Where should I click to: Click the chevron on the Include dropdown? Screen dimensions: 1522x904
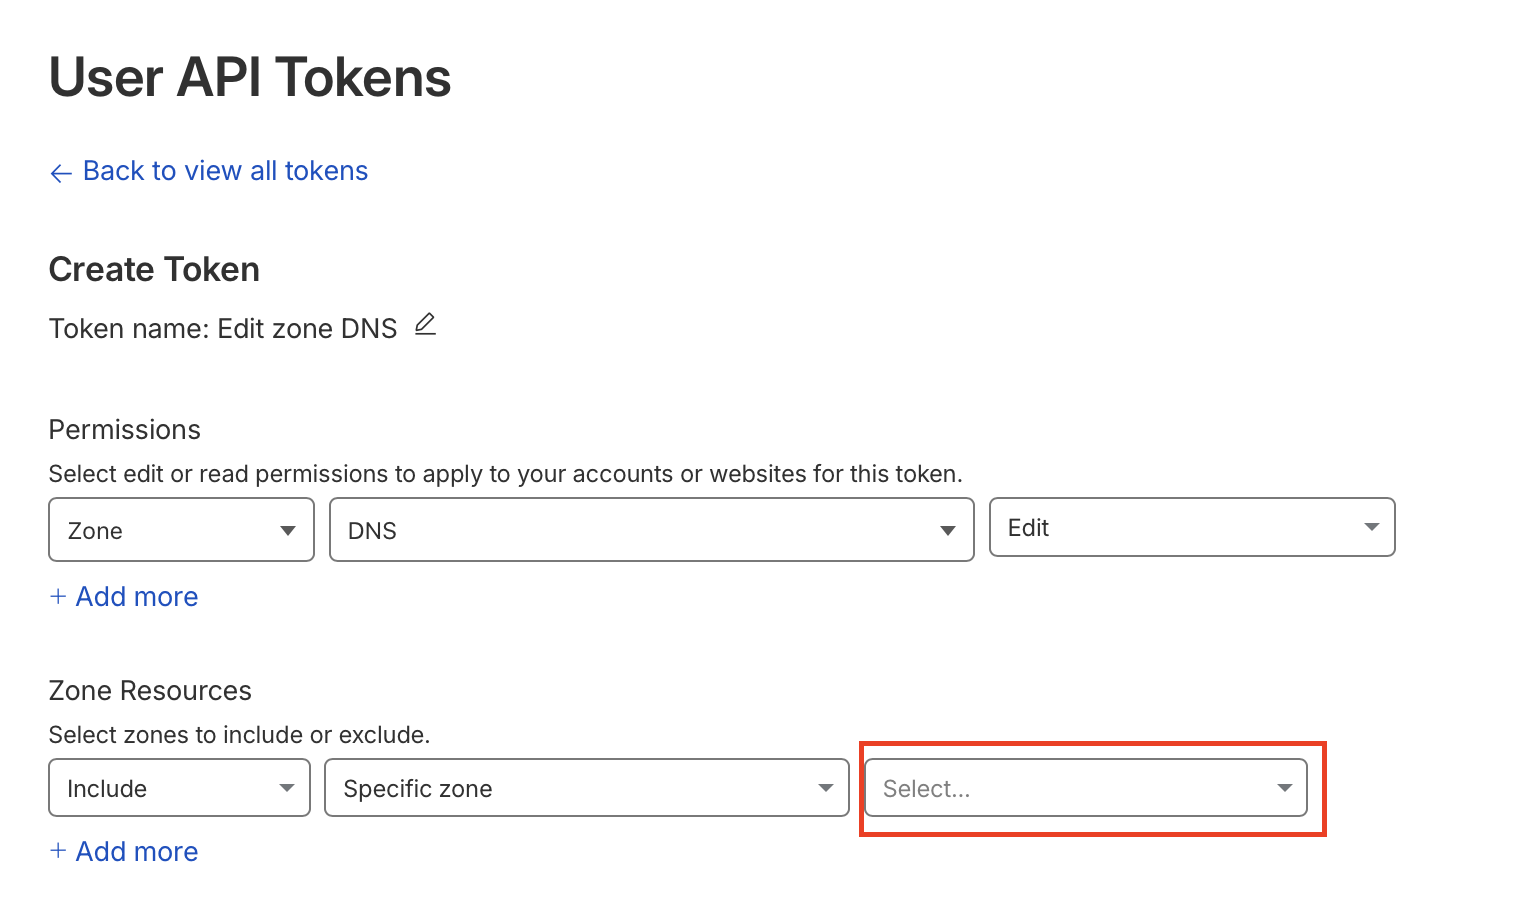[289, 788]
